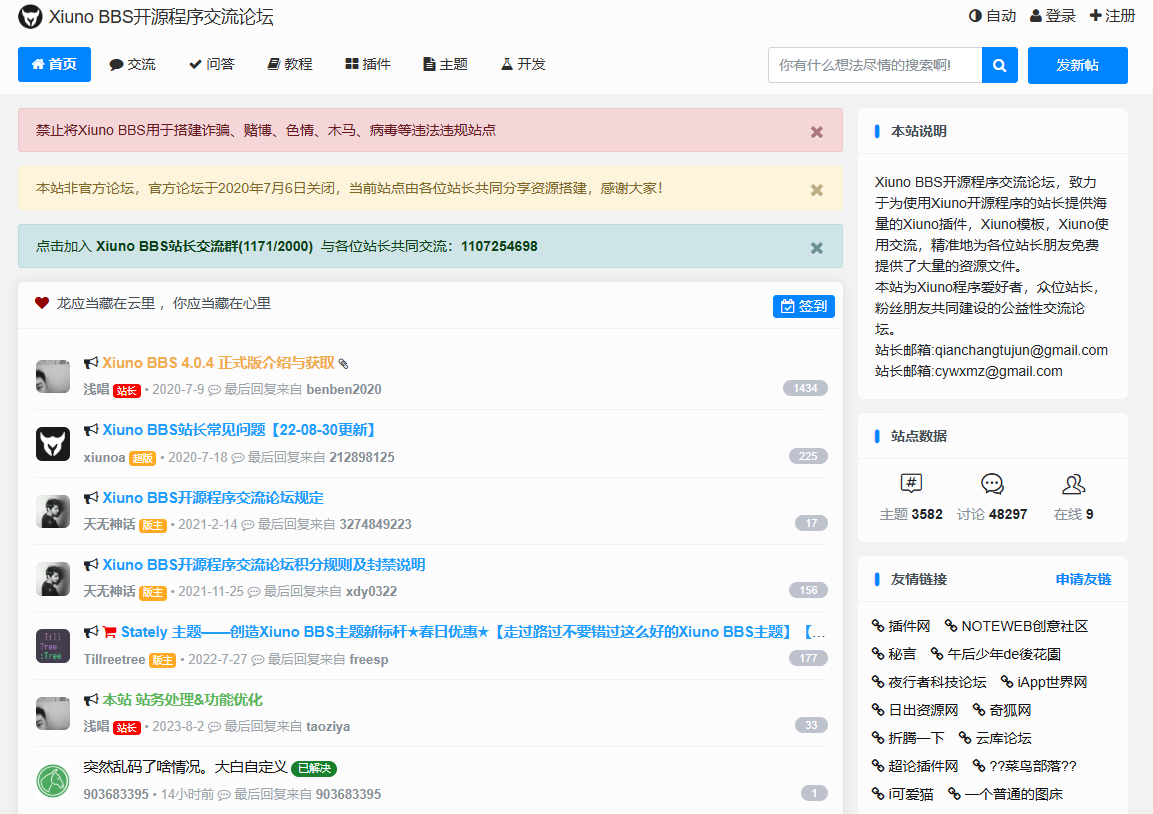Image resolution: width=1153 pixels, height=814 pixels.
Task: Open the 一个普通的图床 friend link
Action: [1005, 793]
